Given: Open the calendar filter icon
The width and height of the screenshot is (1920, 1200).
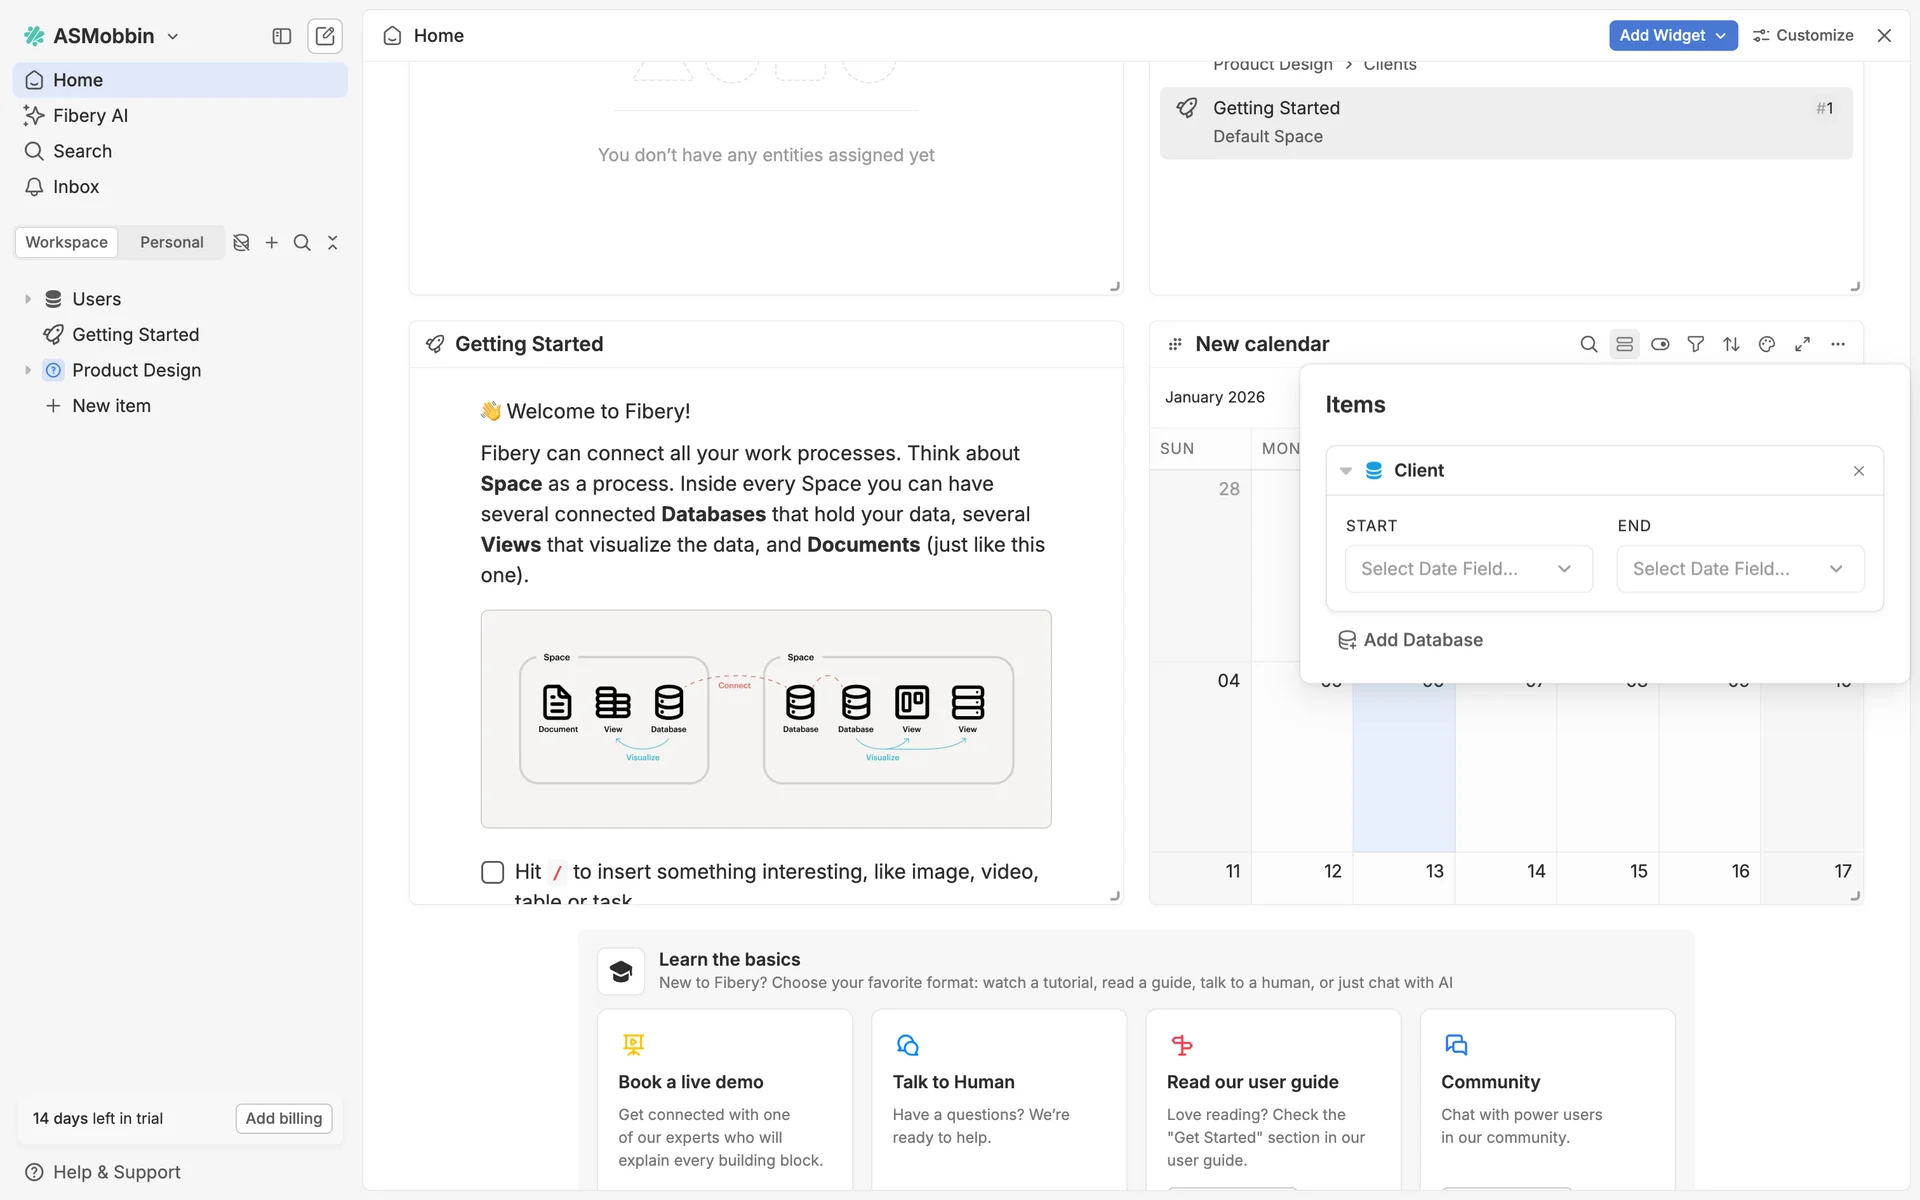Looking at the screenshot, I should click(x=1695, y=344).
